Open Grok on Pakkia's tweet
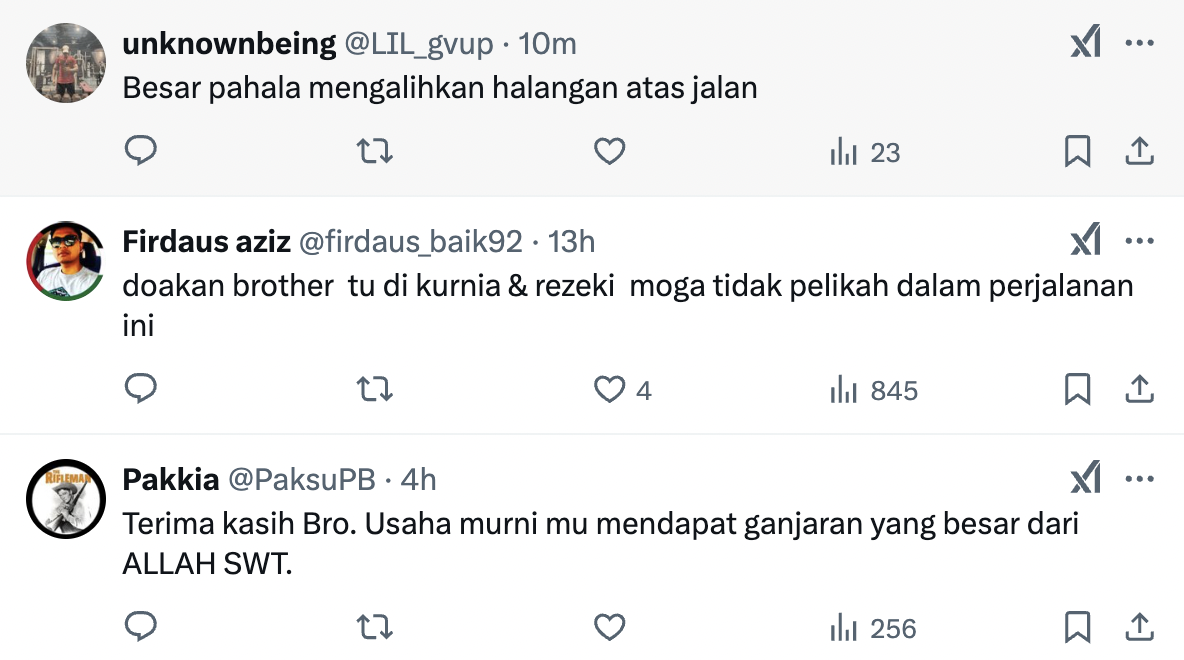 pos(1085,479)
